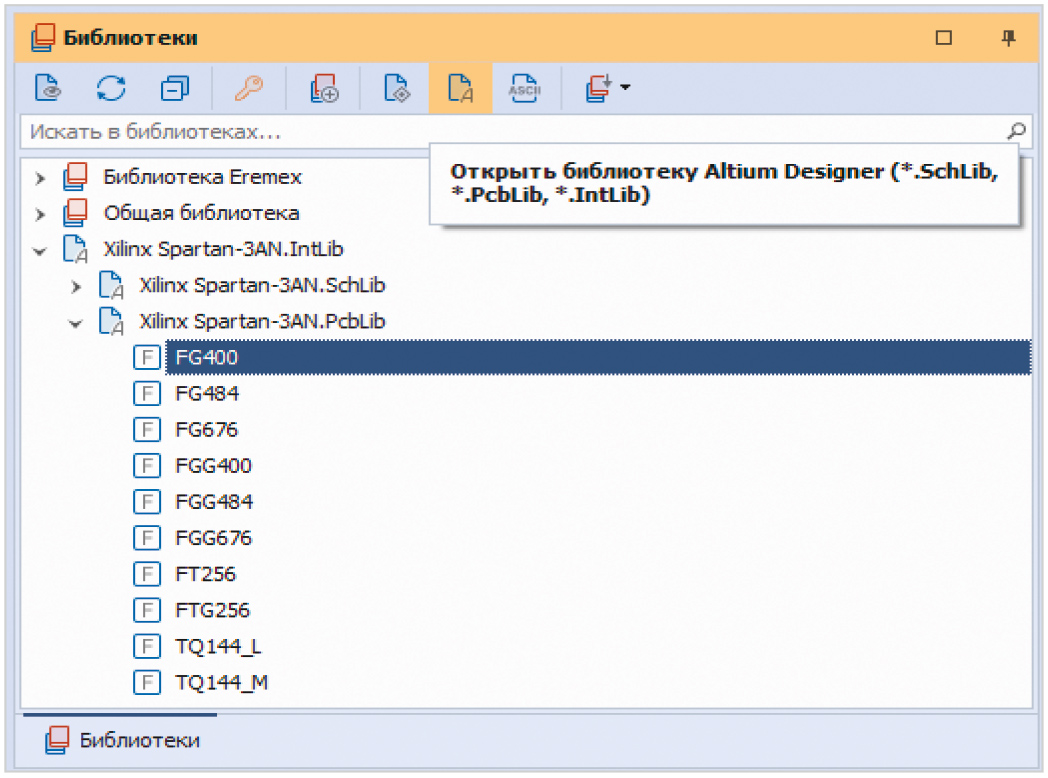Click the SchLib file icon
Image resolution: width=1048 pixels, height=778 pixels.
point(111,285)
